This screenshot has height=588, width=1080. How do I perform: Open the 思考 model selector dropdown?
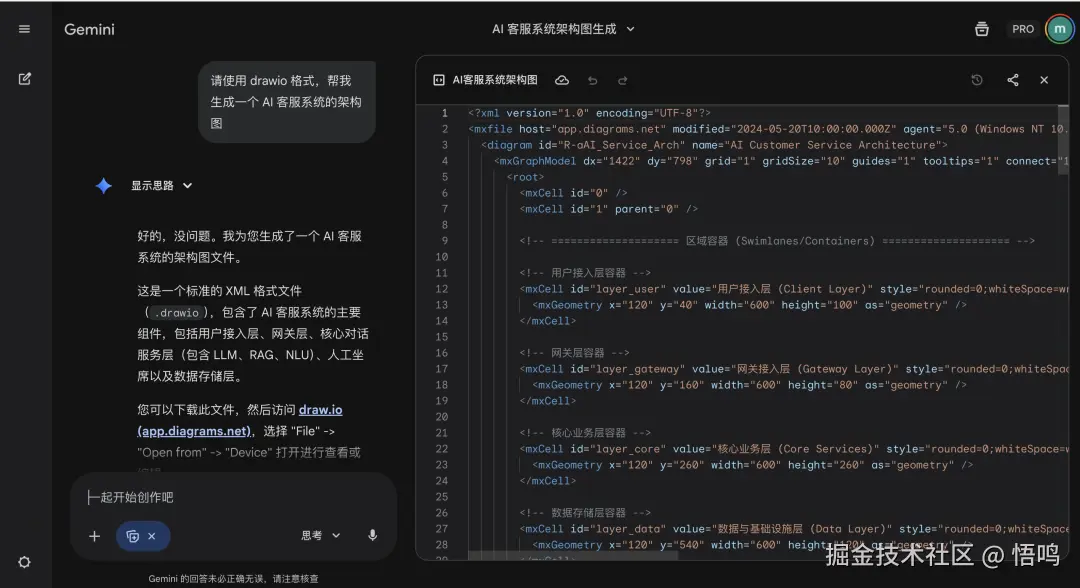[x=321, y=535]
